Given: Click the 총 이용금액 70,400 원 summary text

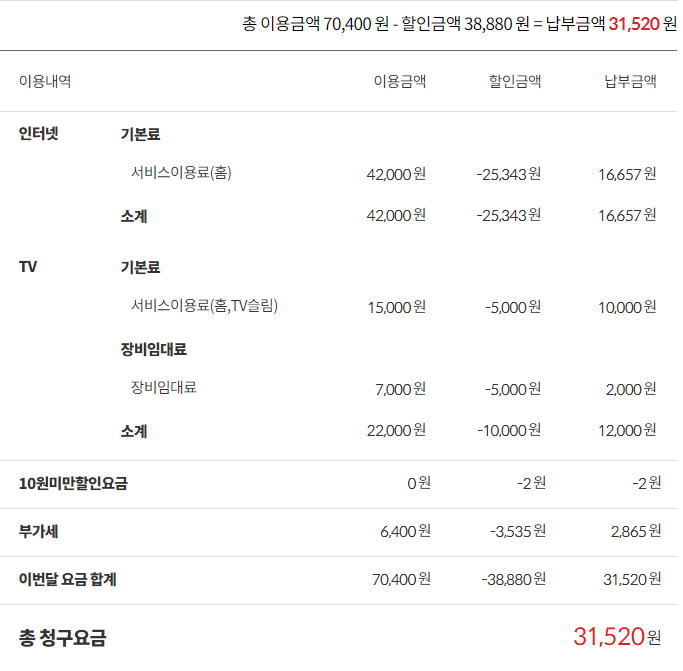Looking at the screenshot, I should click(x=315, y=23).
